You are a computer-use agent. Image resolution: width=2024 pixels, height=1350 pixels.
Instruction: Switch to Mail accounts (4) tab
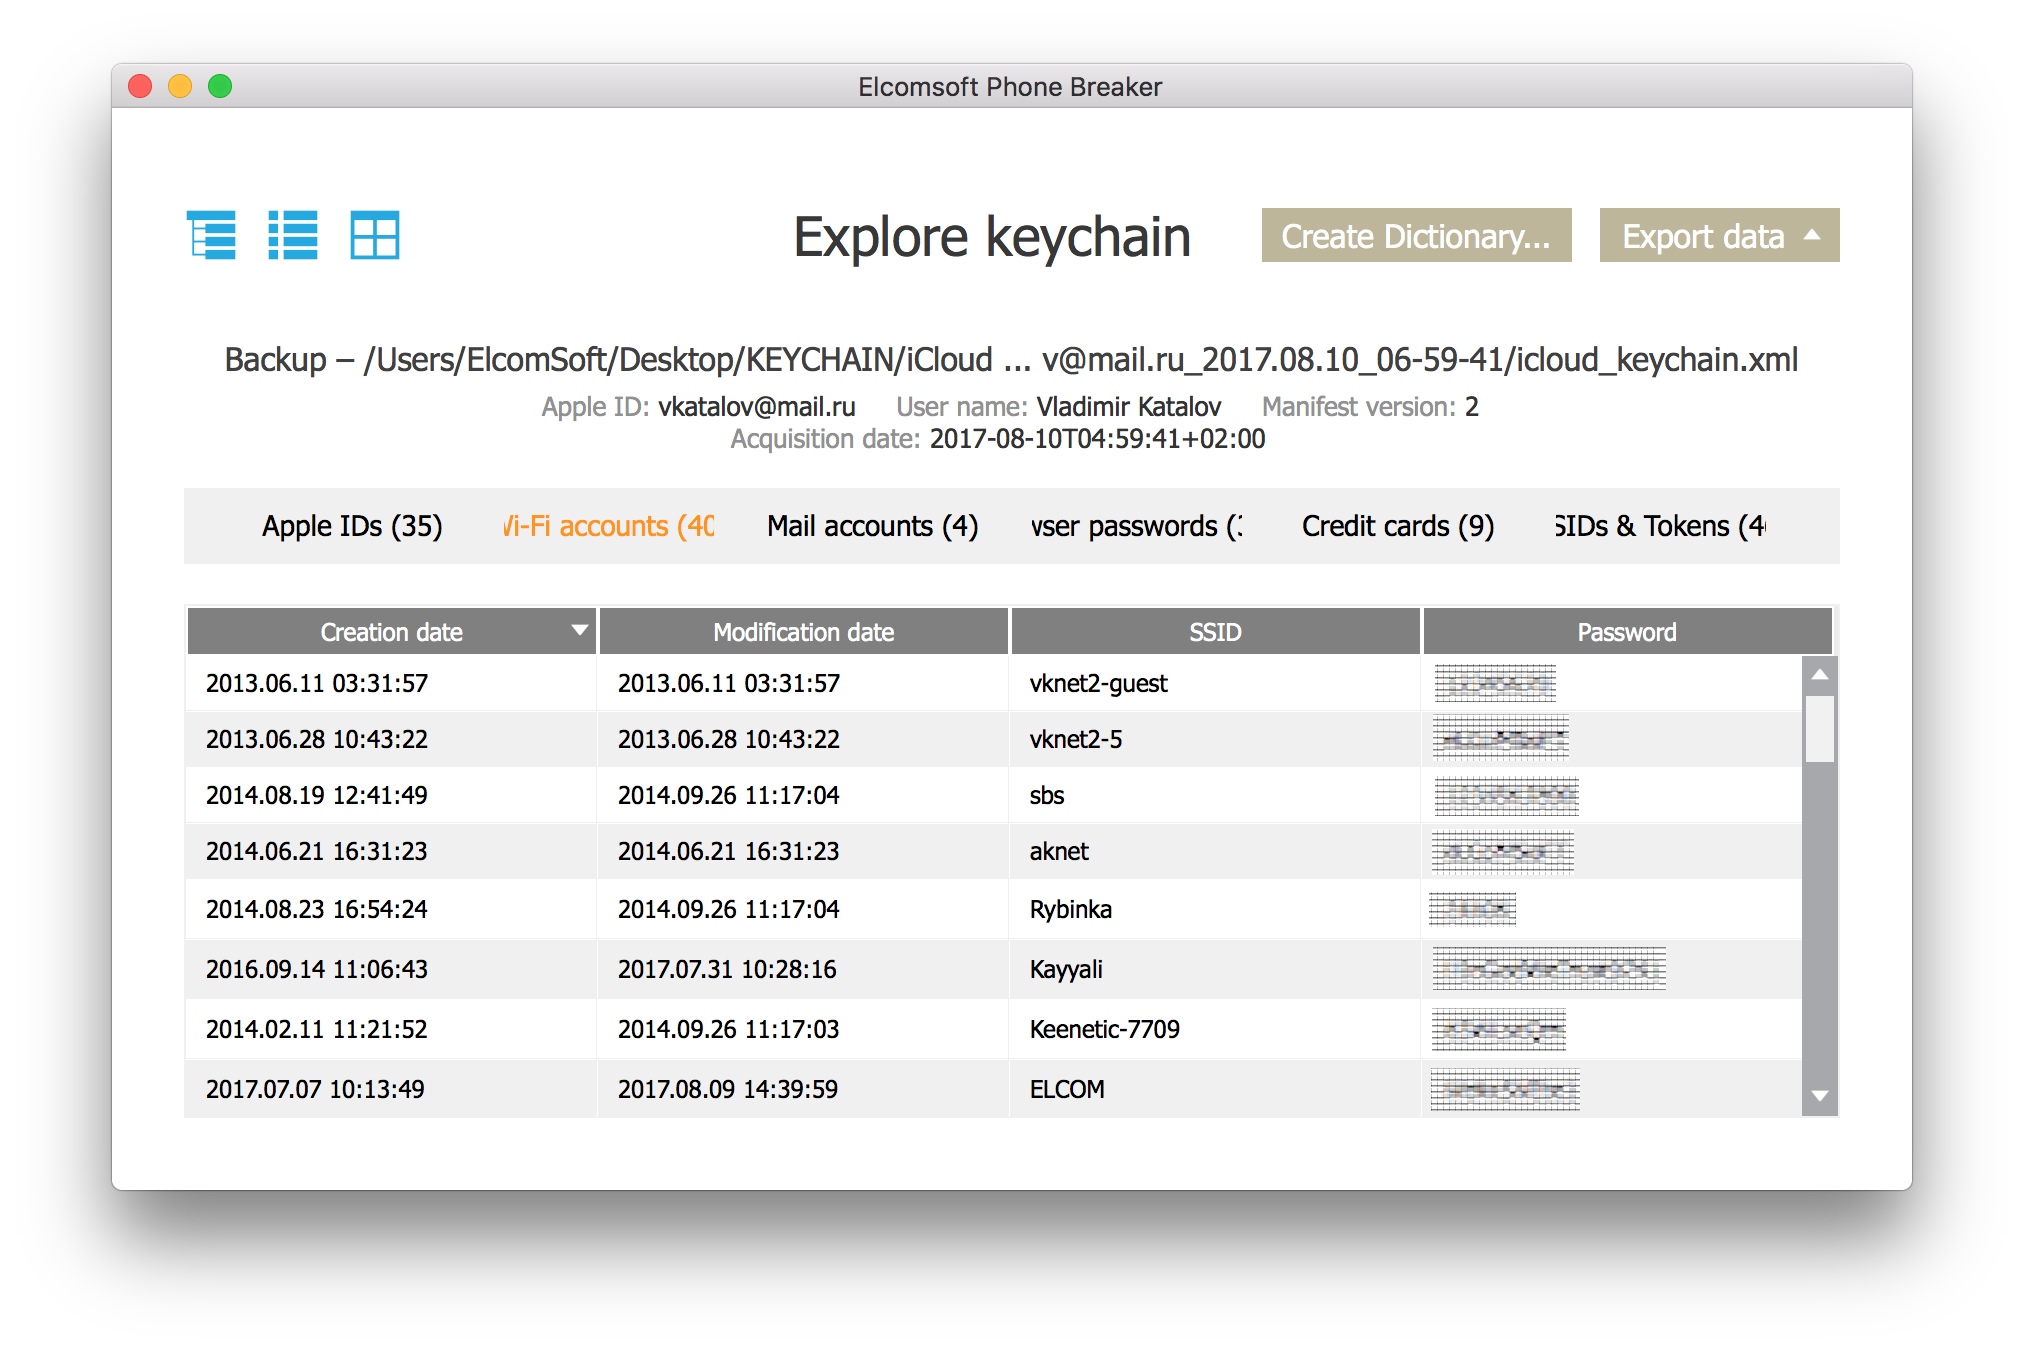click(872, 526)
